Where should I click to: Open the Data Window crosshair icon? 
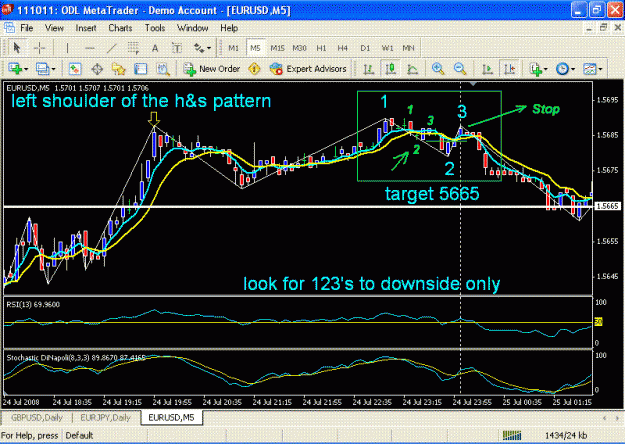pyautogui.click(x=97, y=69)
